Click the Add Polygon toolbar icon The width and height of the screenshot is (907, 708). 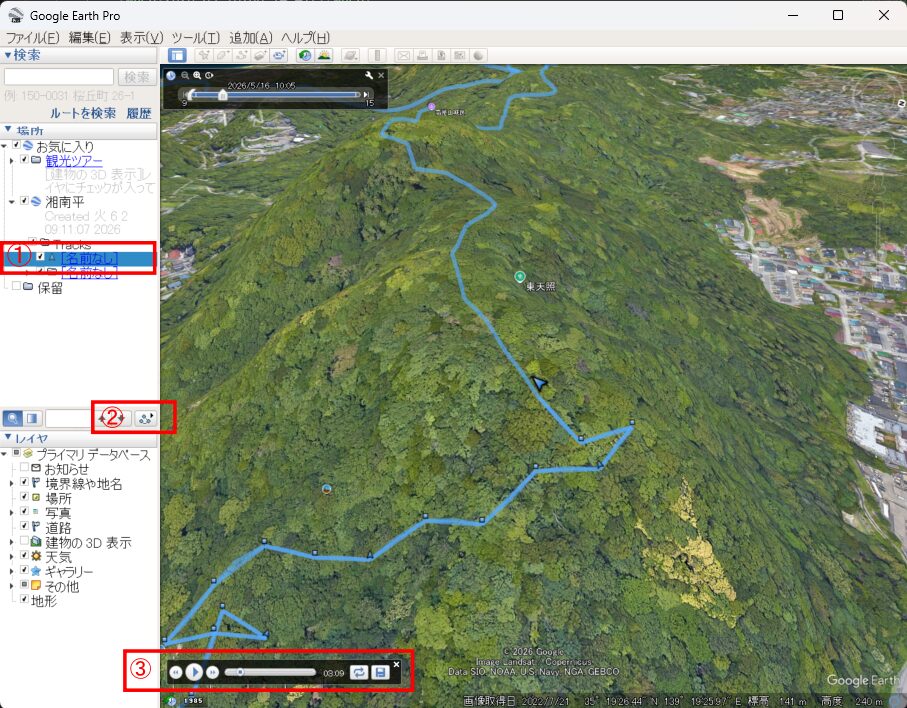(x=223, y=56)
